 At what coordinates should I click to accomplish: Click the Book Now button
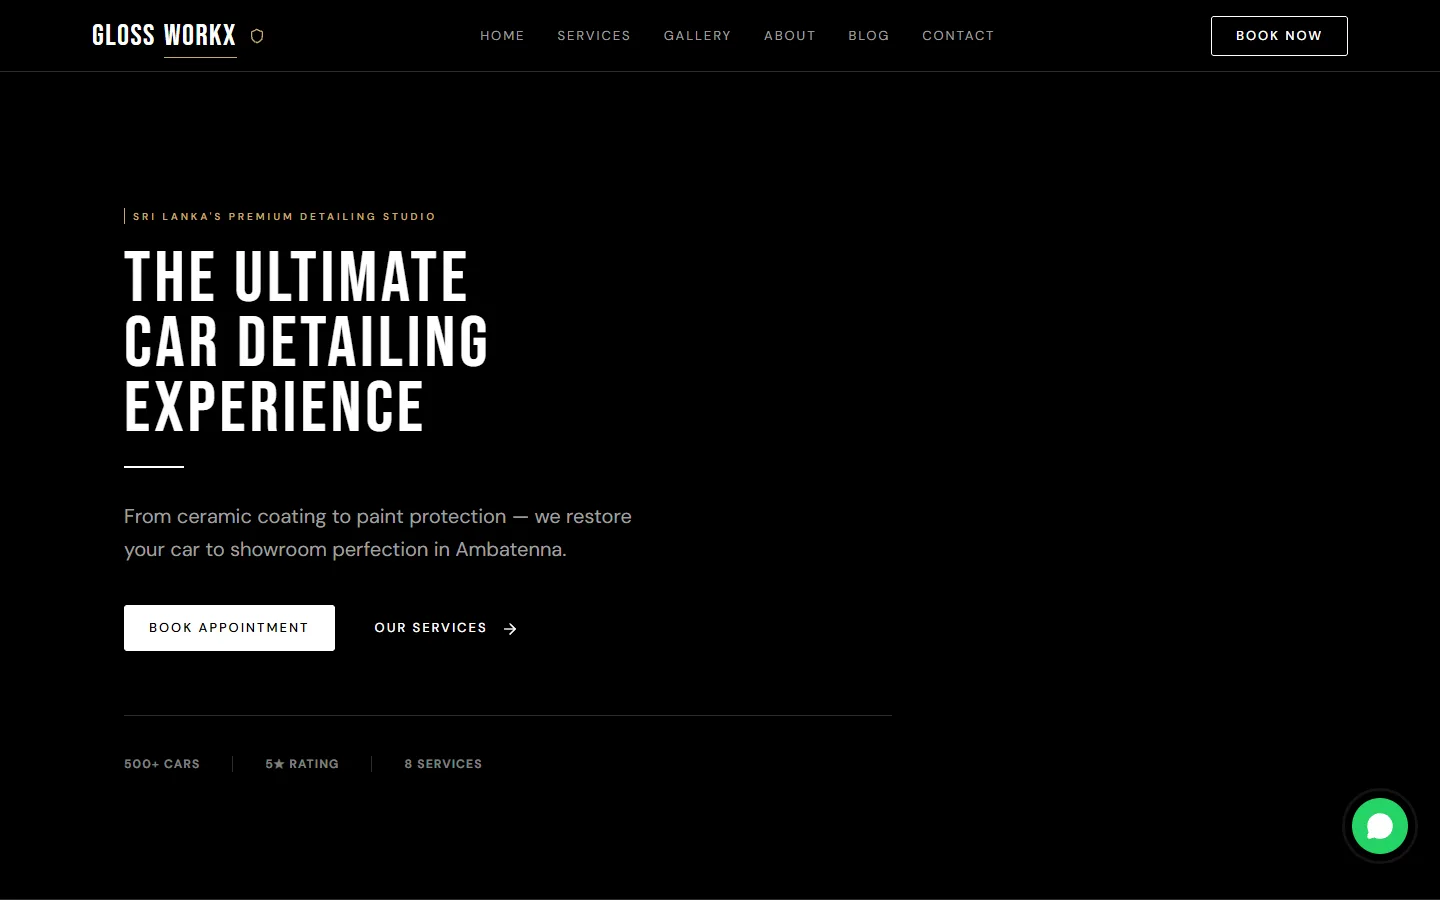point(1279,36)
